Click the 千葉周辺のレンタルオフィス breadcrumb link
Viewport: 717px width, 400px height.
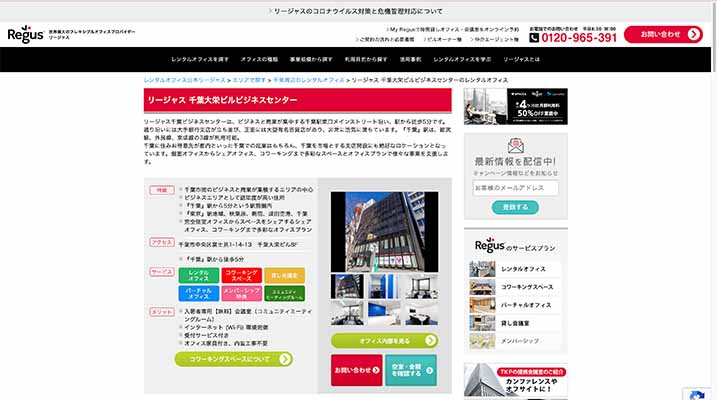coord(309,80)
